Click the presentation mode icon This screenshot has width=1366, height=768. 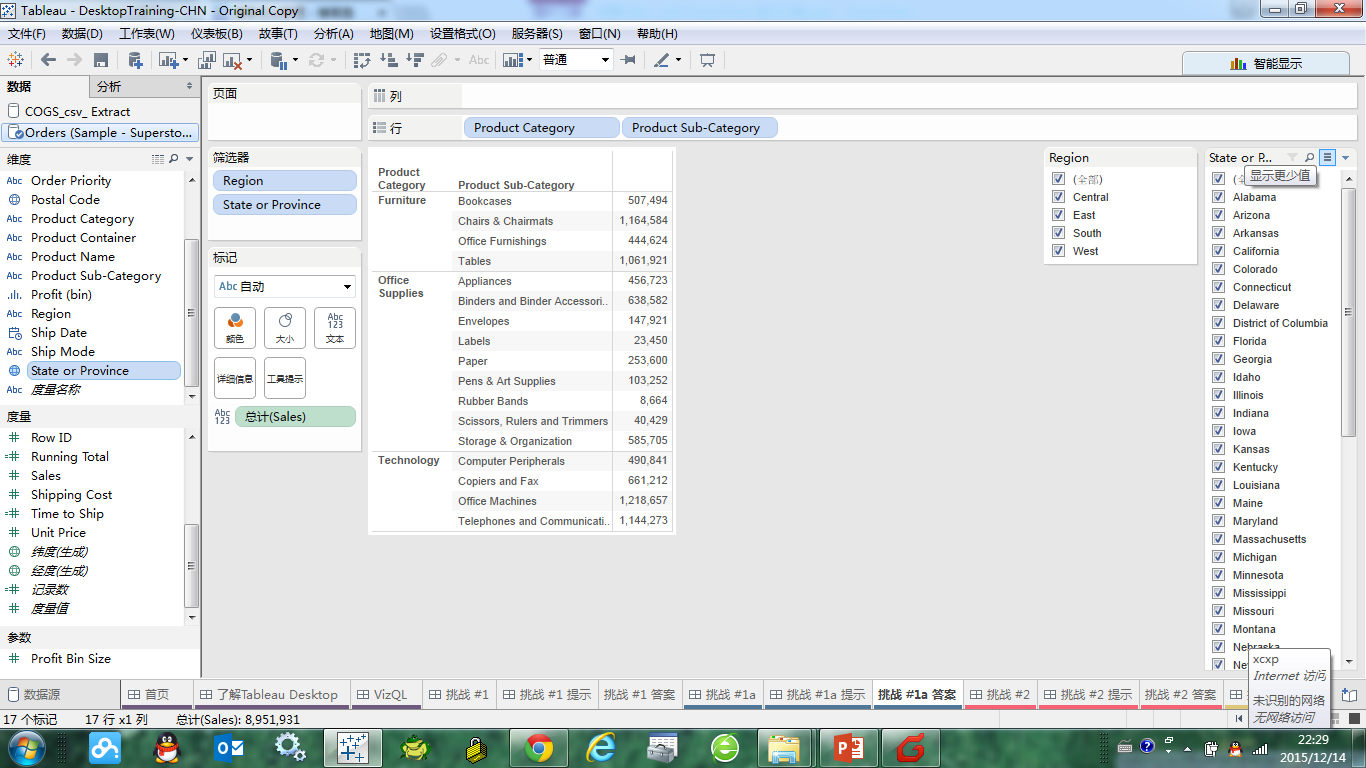click(x=707, y=60)
